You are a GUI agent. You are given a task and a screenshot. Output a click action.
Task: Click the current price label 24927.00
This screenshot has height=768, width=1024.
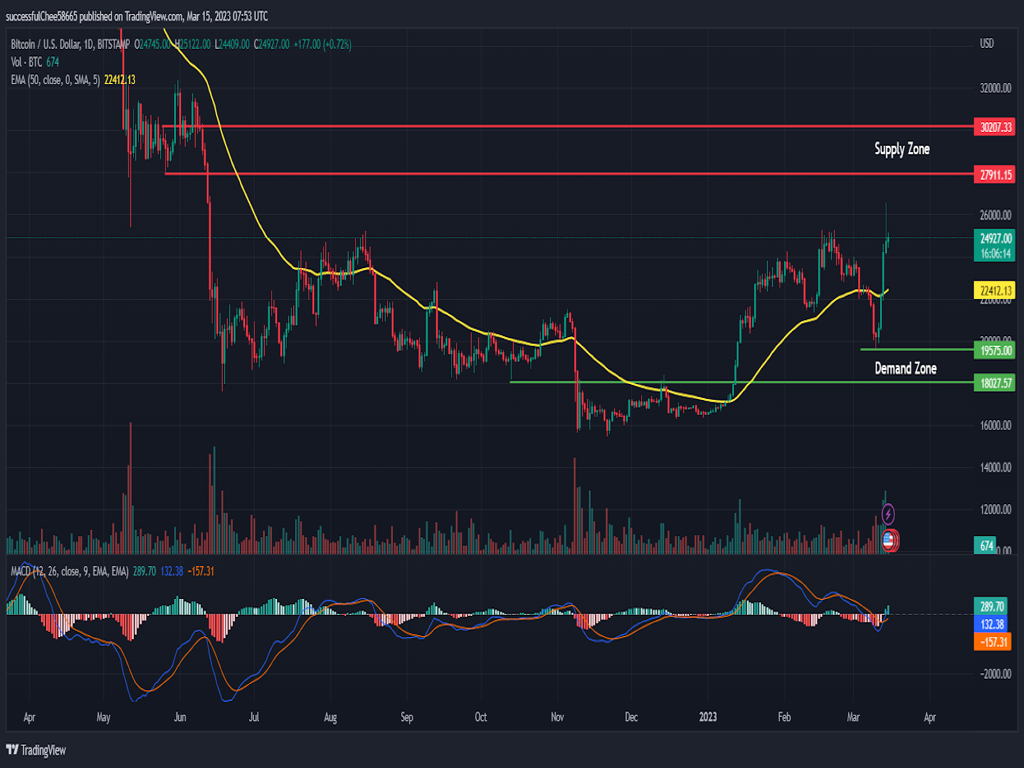(x=995, y=238)
